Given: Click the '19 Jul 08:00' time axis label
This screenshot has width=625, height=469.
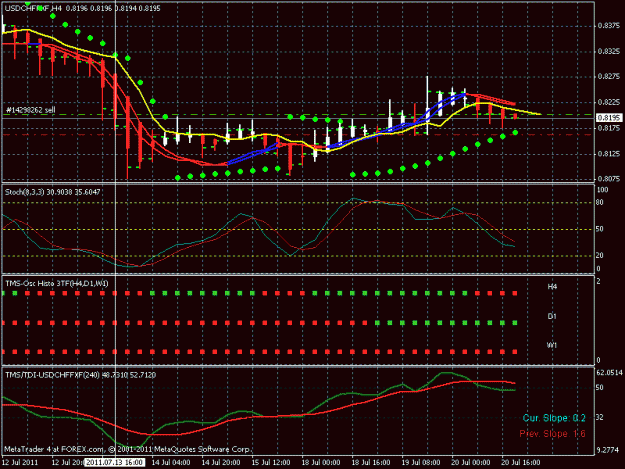Looking at the screenshot, I should (x=421, y=463).
